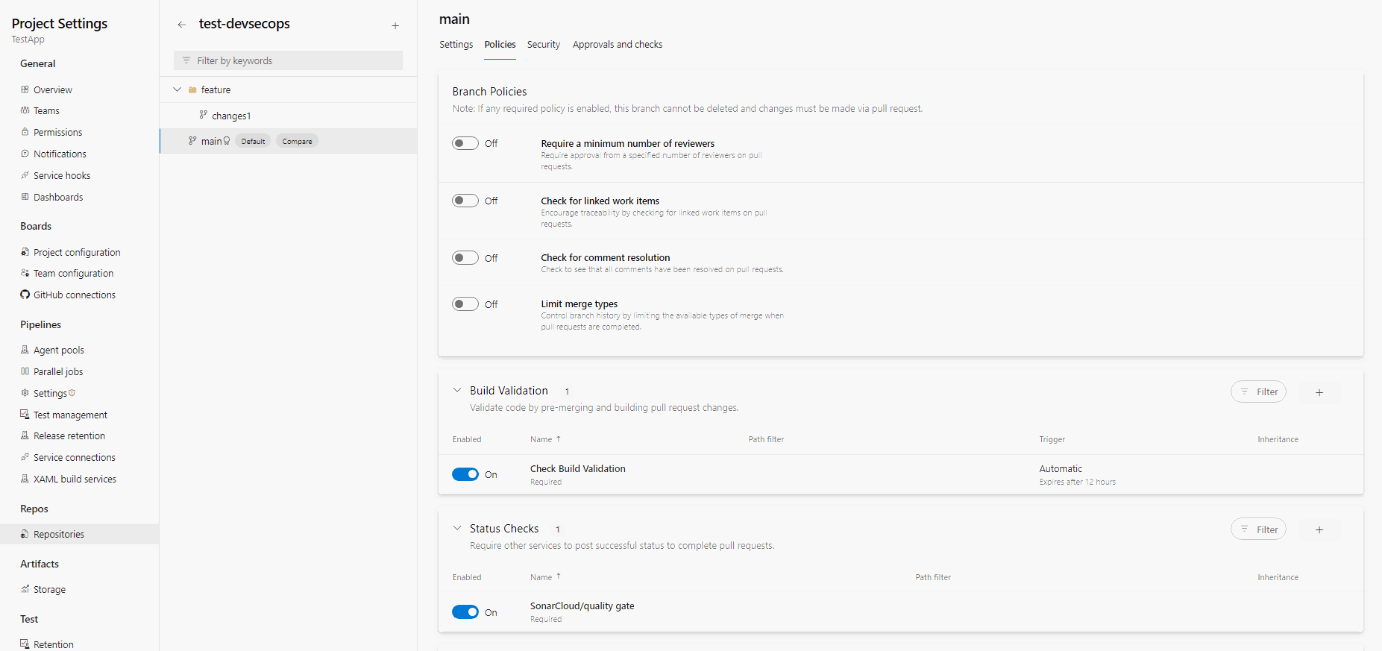
Task: Open GitHub connections from sidebar
Action: pyautogui.click(x=74, y=295)
